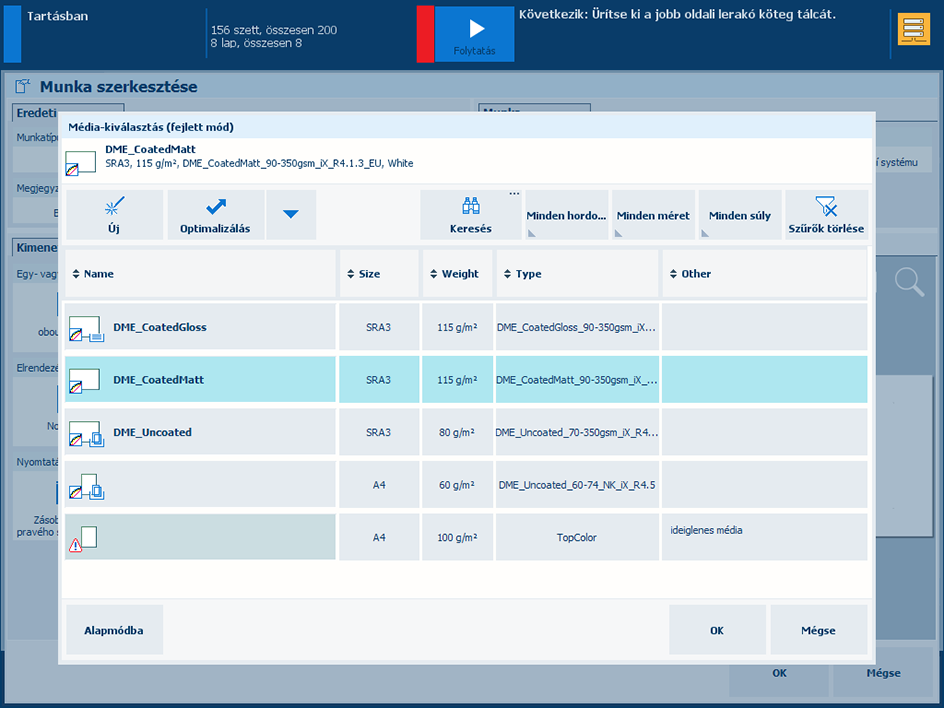
Task: Open the Minden hordo... filter dropdown
Action: [x=566, y=215]
